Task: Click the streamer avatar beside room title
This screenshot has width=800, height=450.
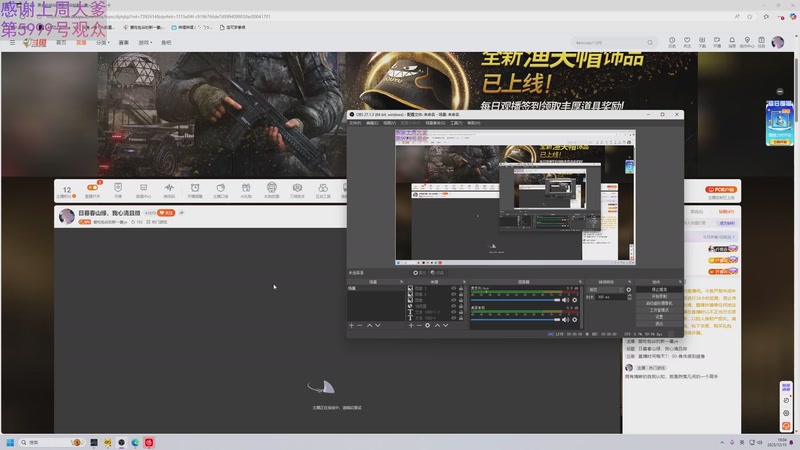Action: pos(66,216)
